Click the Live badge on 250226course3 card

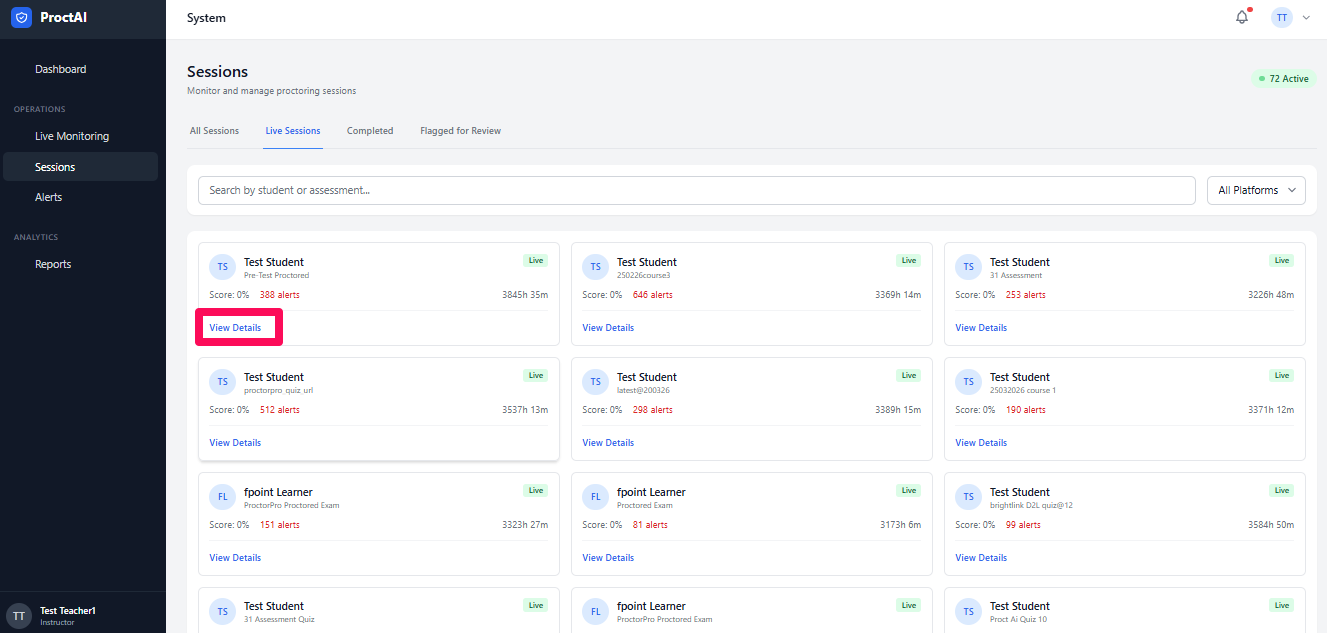[x=908, y=260]
